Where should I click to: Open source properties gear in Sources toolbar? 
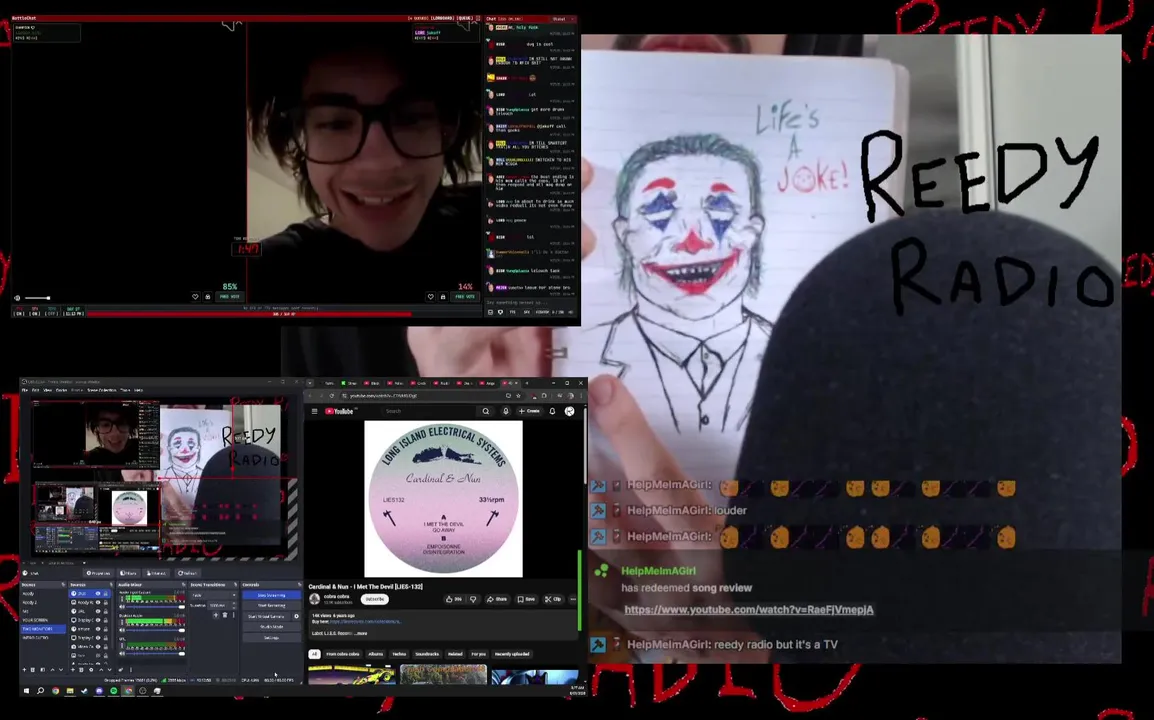coord(91,670)
